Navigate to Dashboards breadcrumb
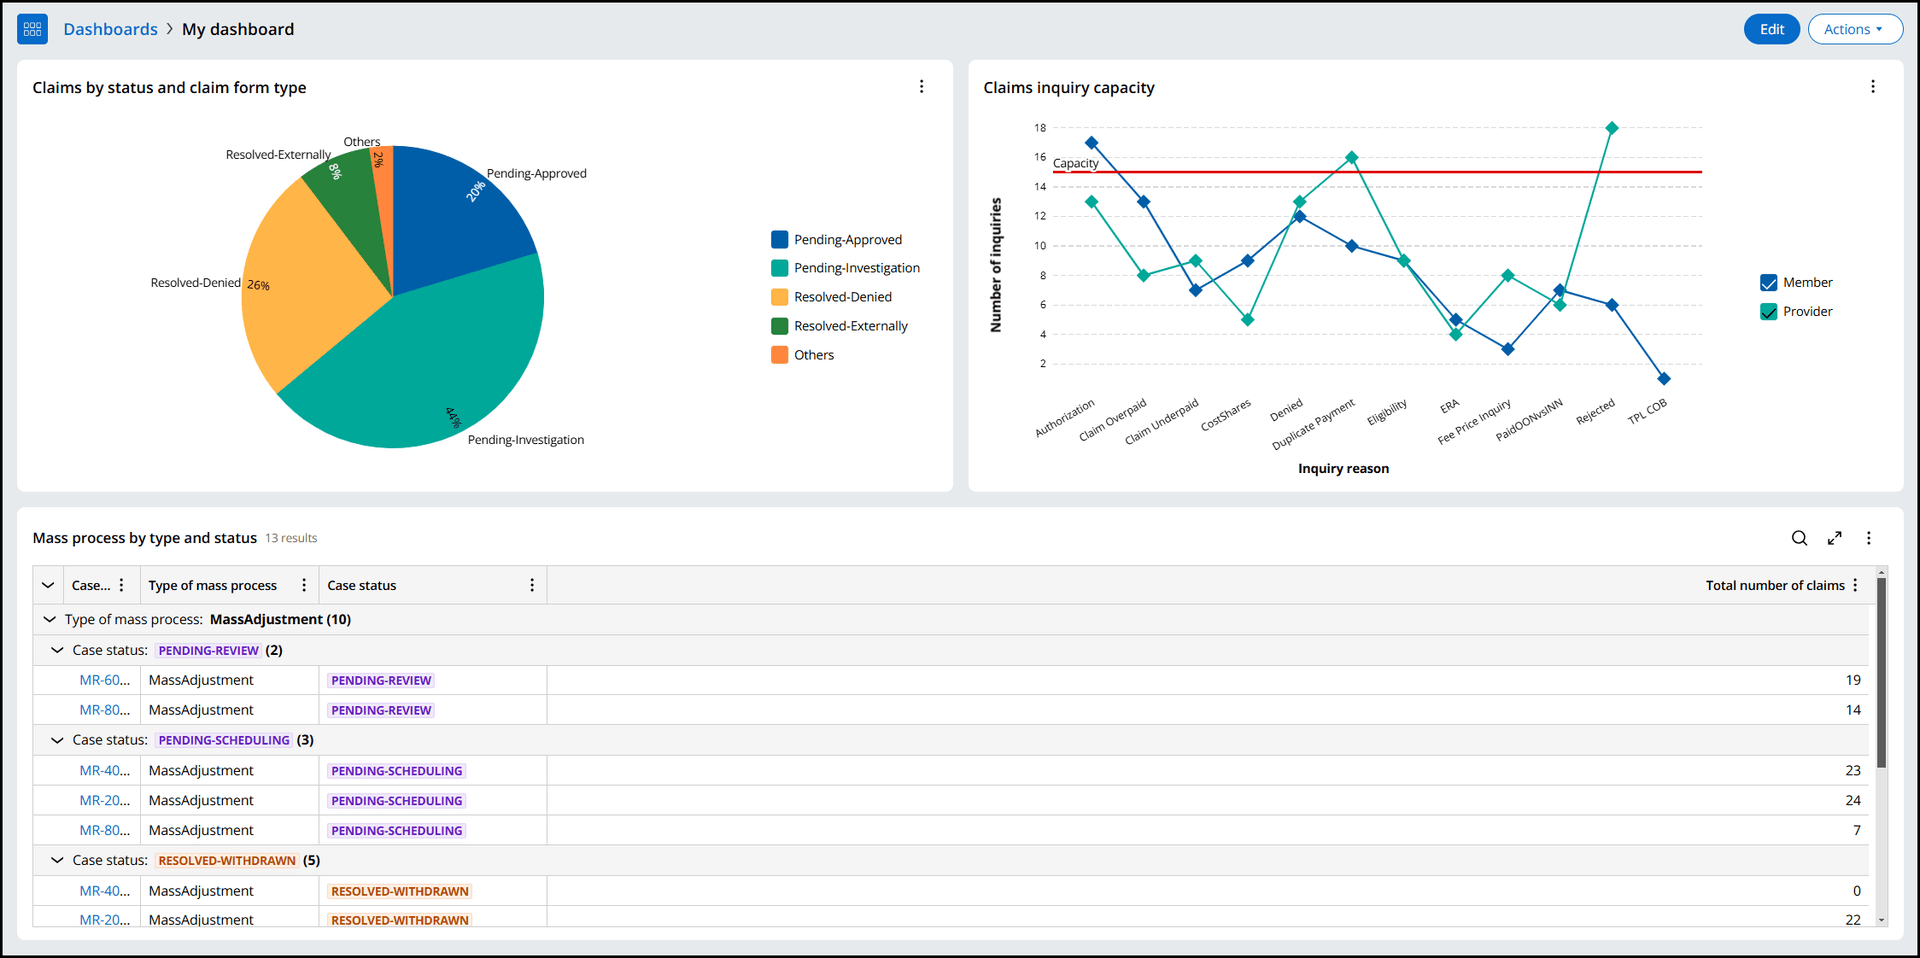This screenshot has height=958, width=1920. (110, 29)
